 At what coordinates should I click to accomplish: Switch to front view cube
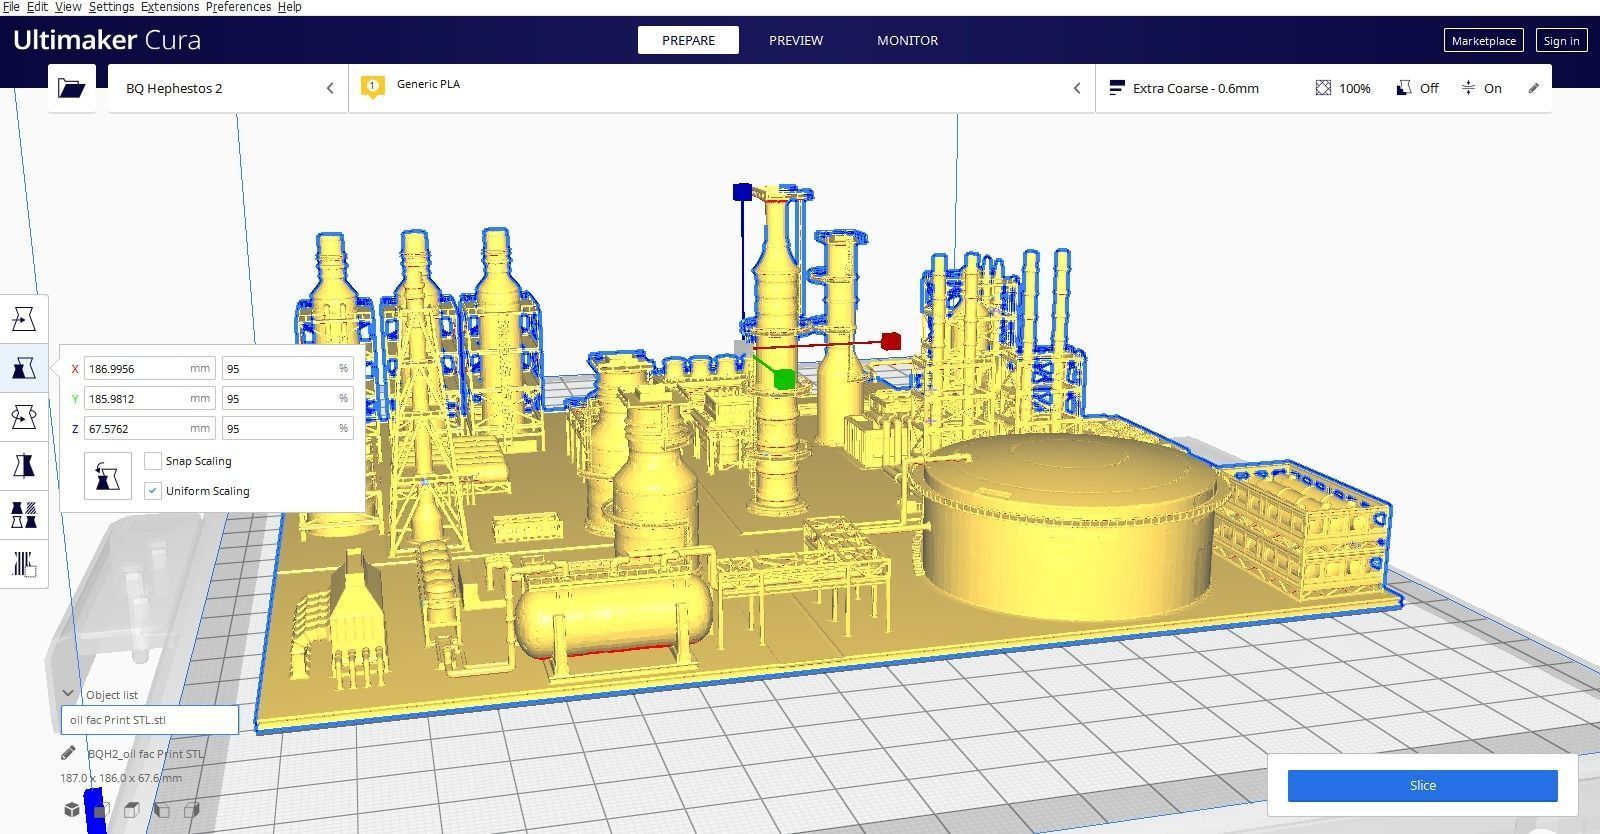tap(100, 809)
